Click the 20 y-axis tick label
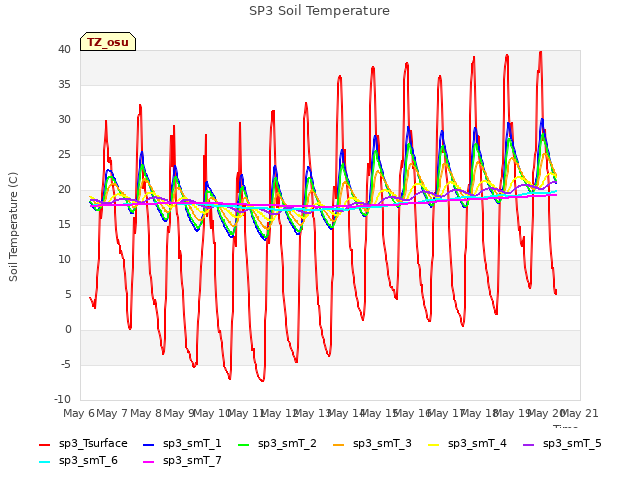 (64, 189)
